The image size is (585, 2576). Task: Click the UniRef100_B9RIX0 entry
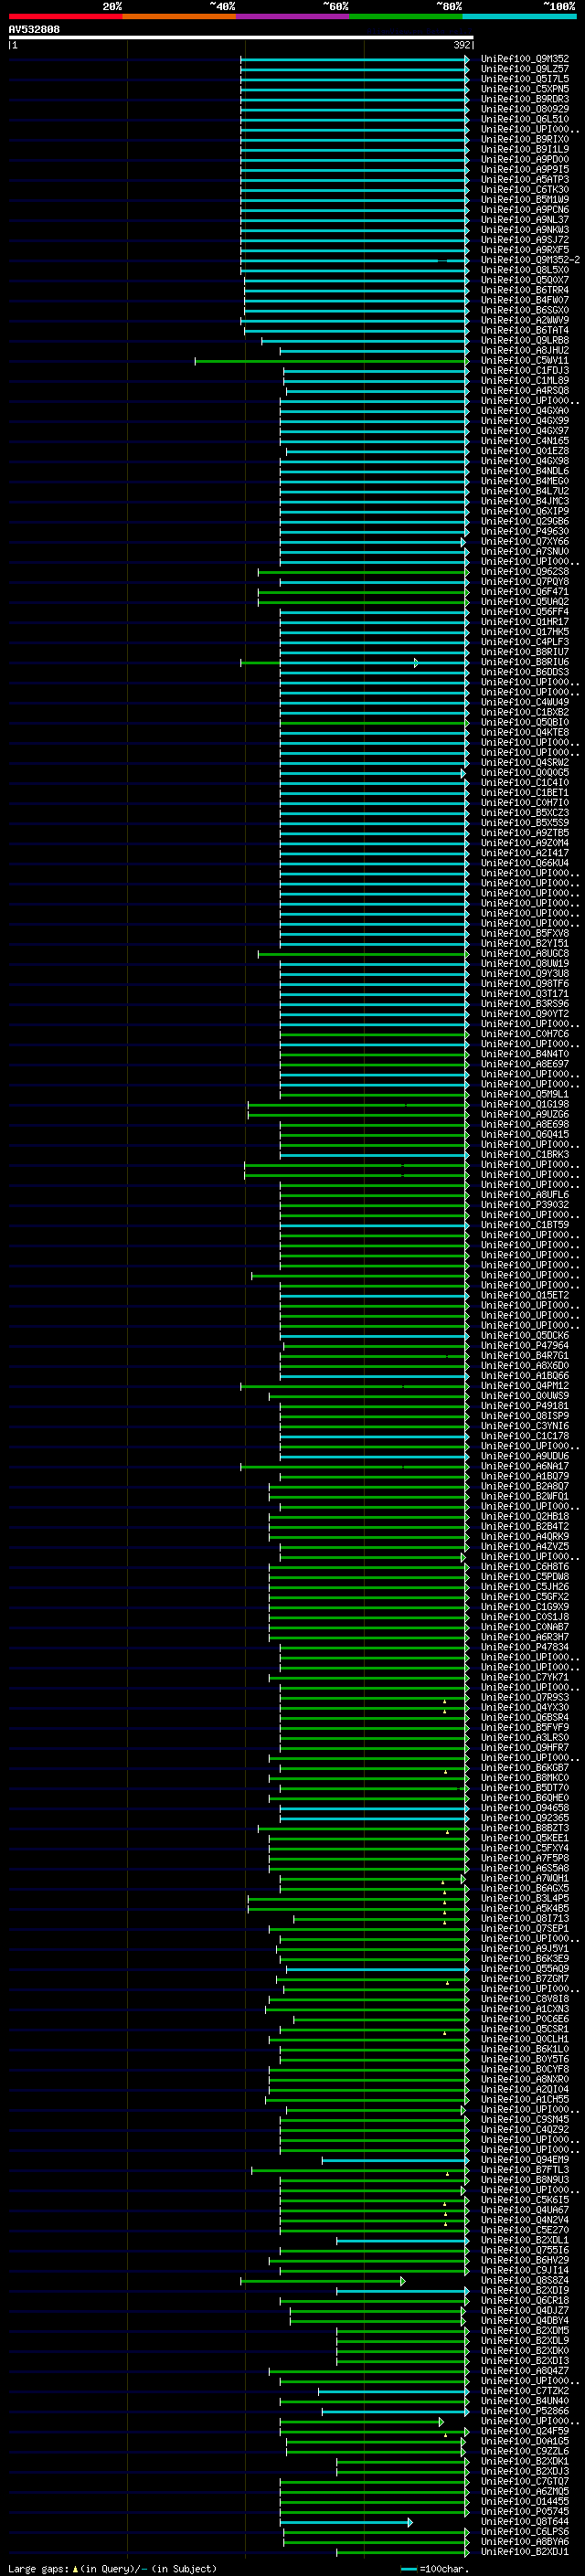(525, 139)
